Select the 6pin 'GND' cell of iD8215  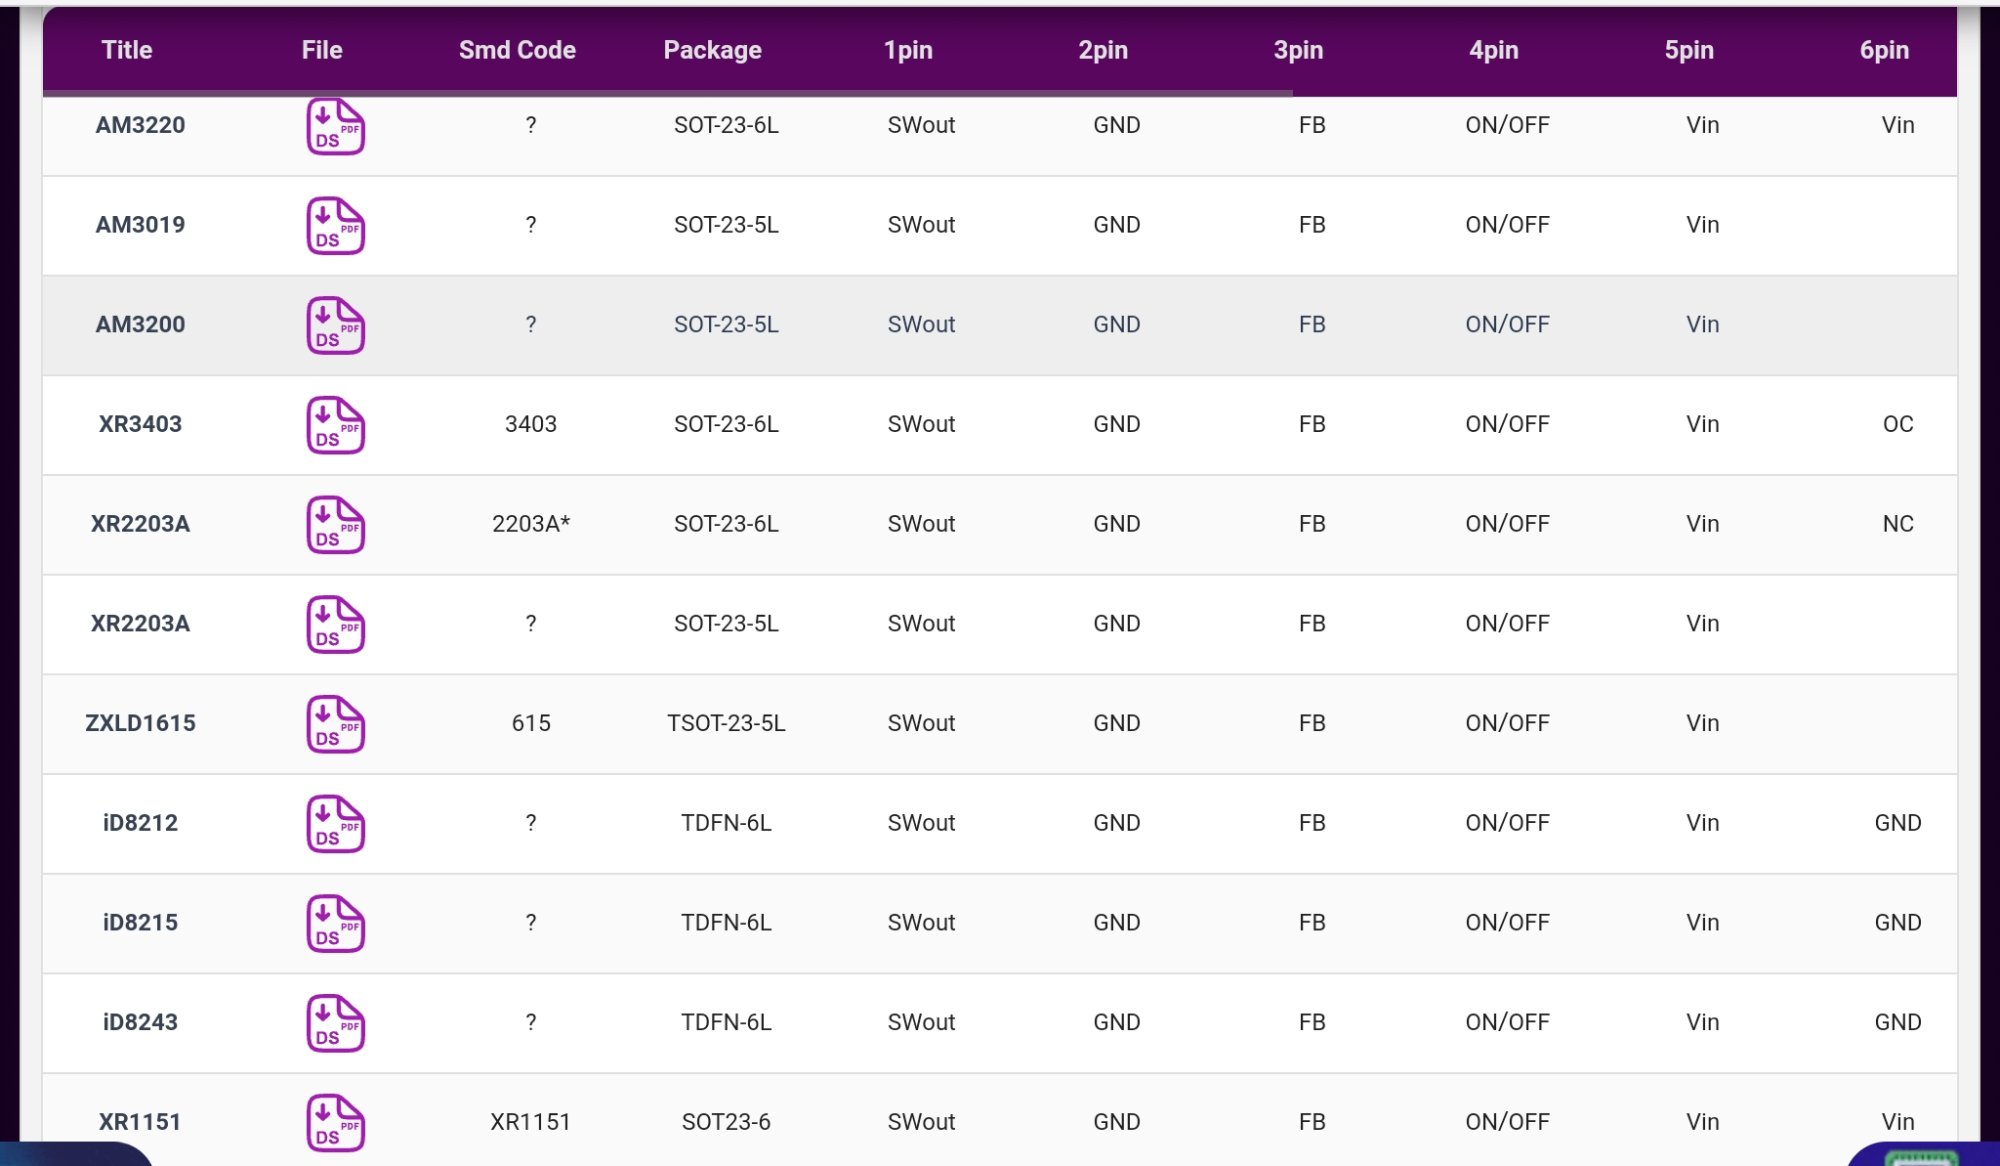point(1898,922)
